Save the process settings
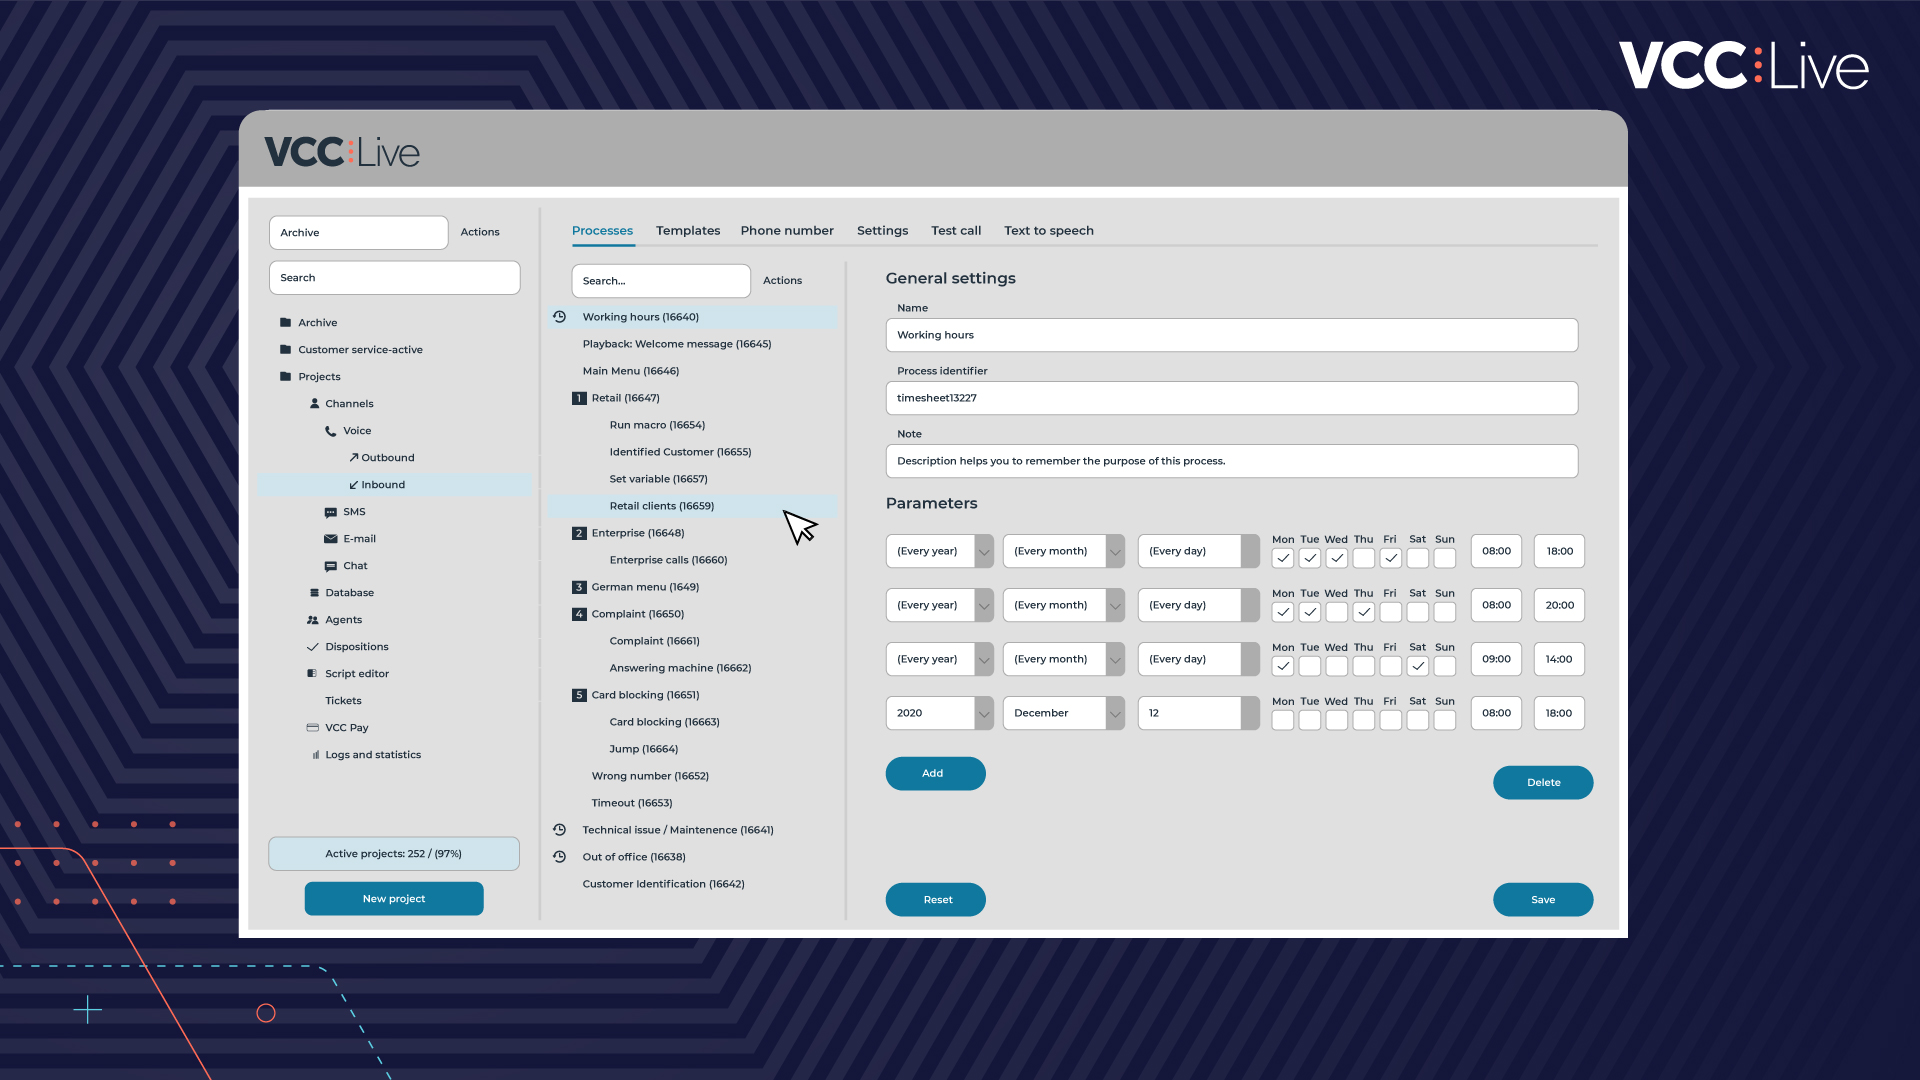 point(1543,899)
